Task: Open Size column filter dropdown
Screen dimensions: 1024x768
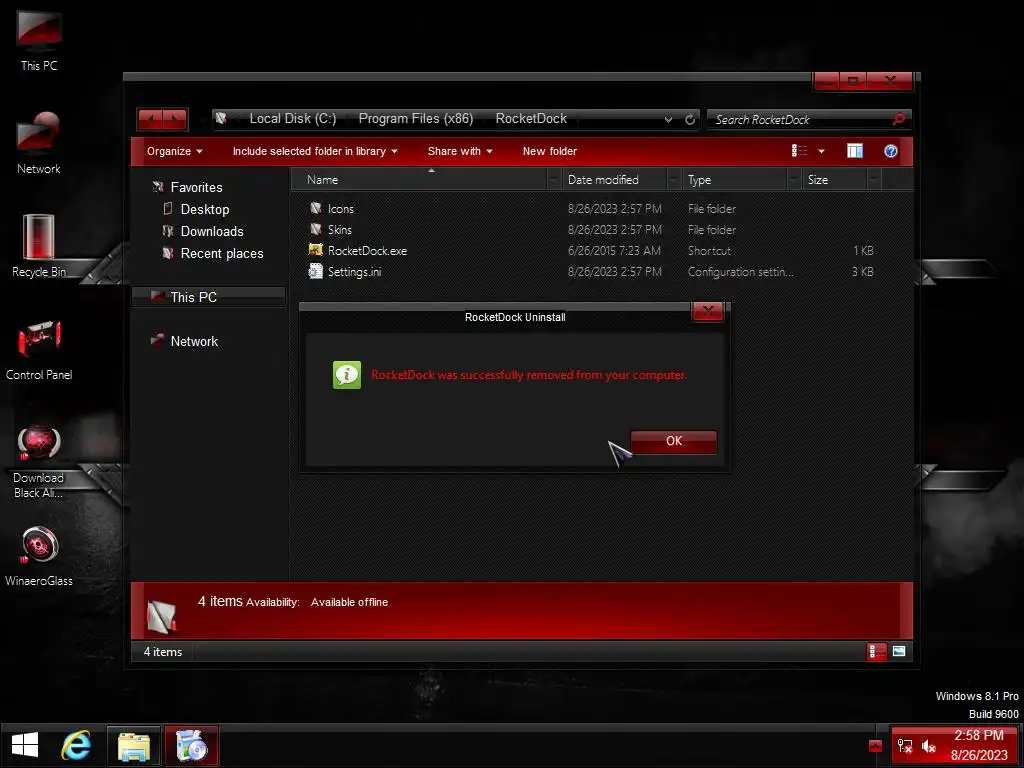Action: click(874, 180)
